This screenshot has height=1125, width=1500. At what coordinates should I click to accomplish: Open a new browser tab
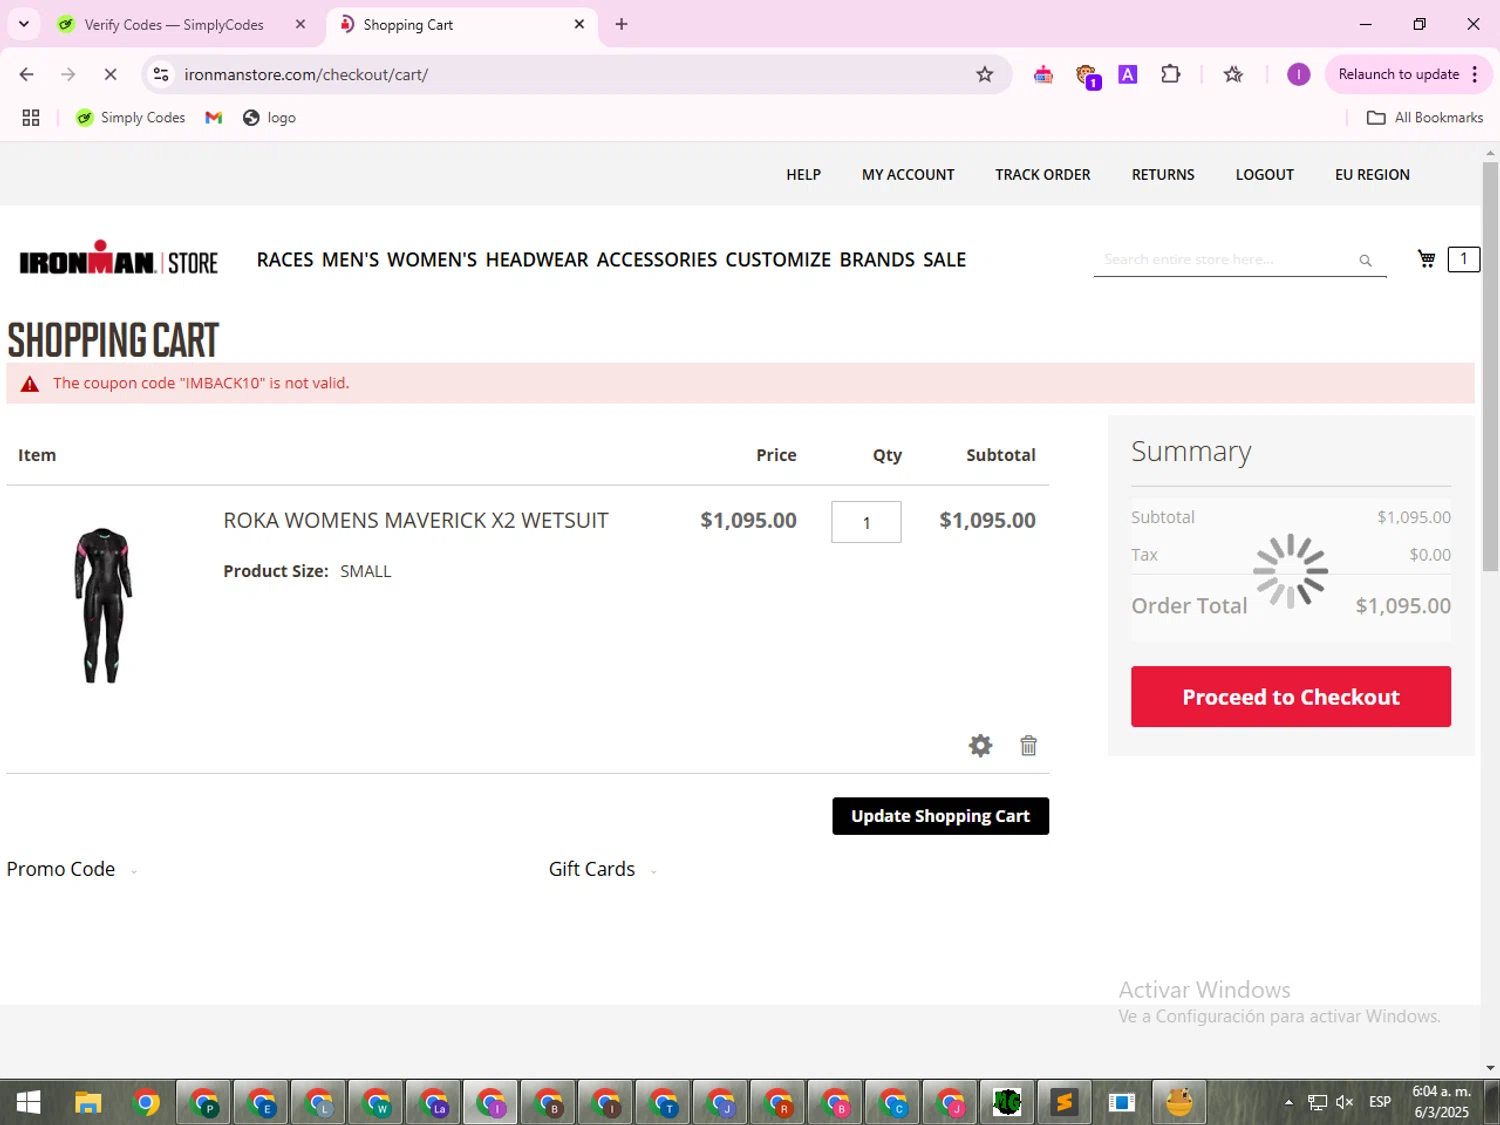point(621,24)
